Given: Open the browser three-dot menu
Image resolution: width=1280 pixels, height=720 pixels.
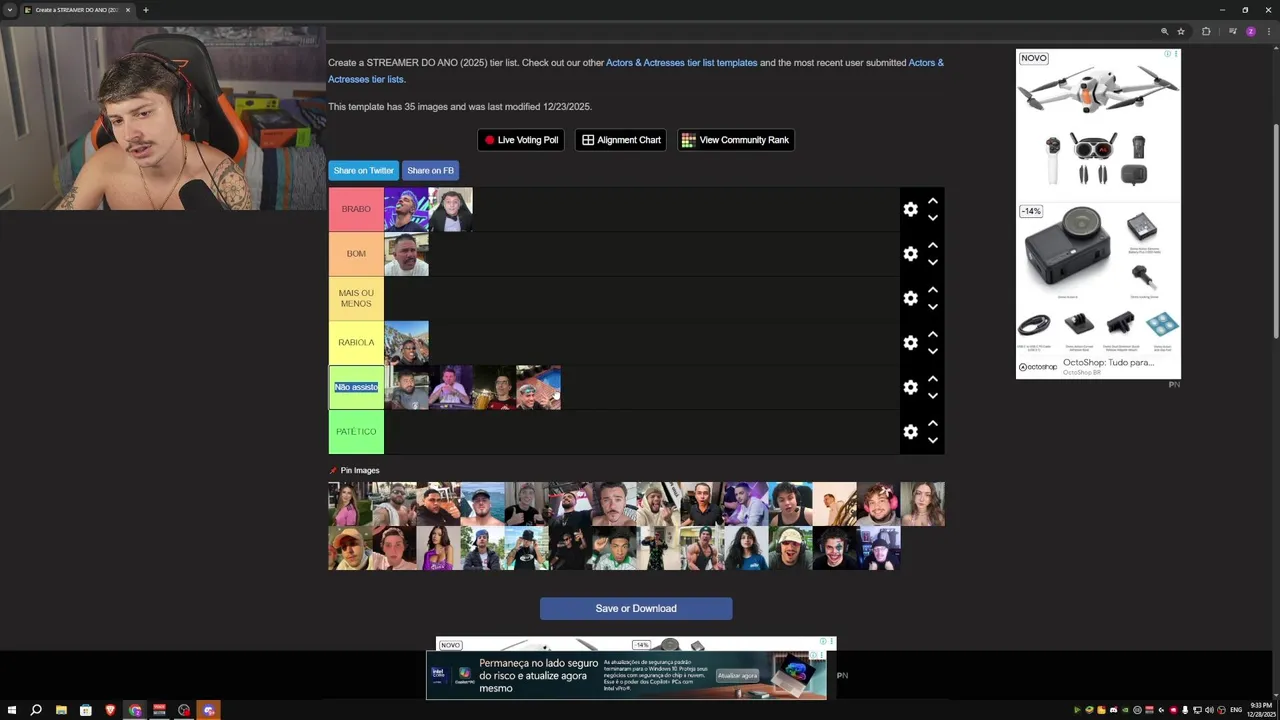Looking at the screenshot, I should [x=1268, y=31].
